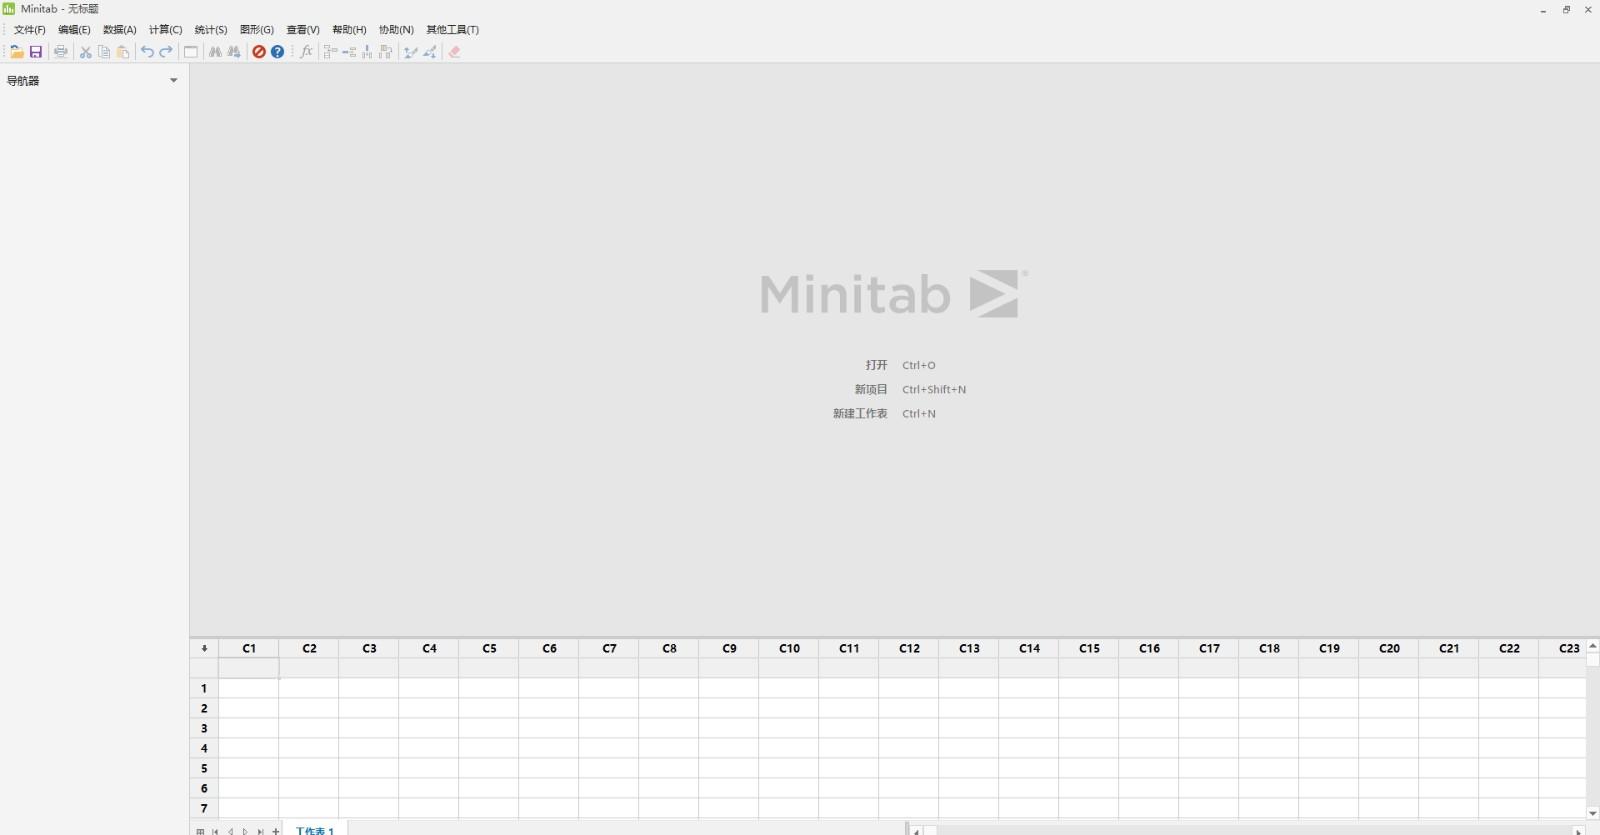This screenshot has width=1600, height=835.
Task: Click the 打开 link on start screen
Action: pyautogui.click(x=876, y=365)
